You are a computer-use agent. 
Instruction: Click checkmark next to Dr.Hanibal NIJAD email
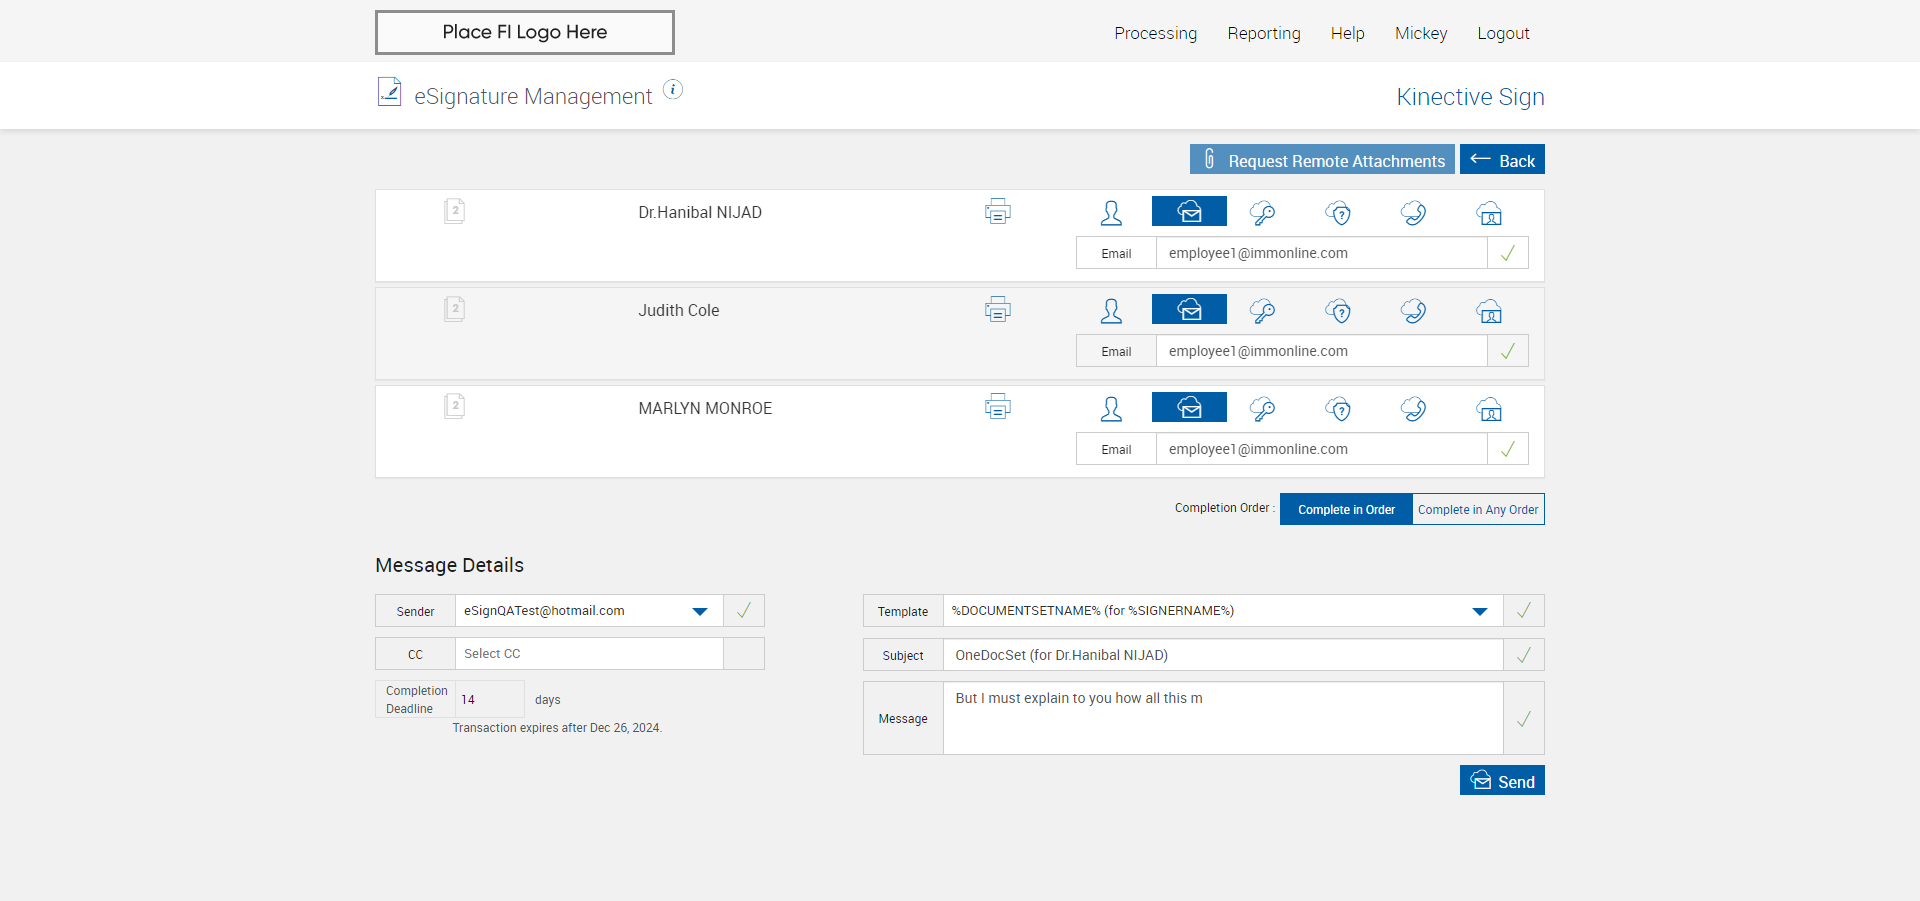coord(1507,253)
